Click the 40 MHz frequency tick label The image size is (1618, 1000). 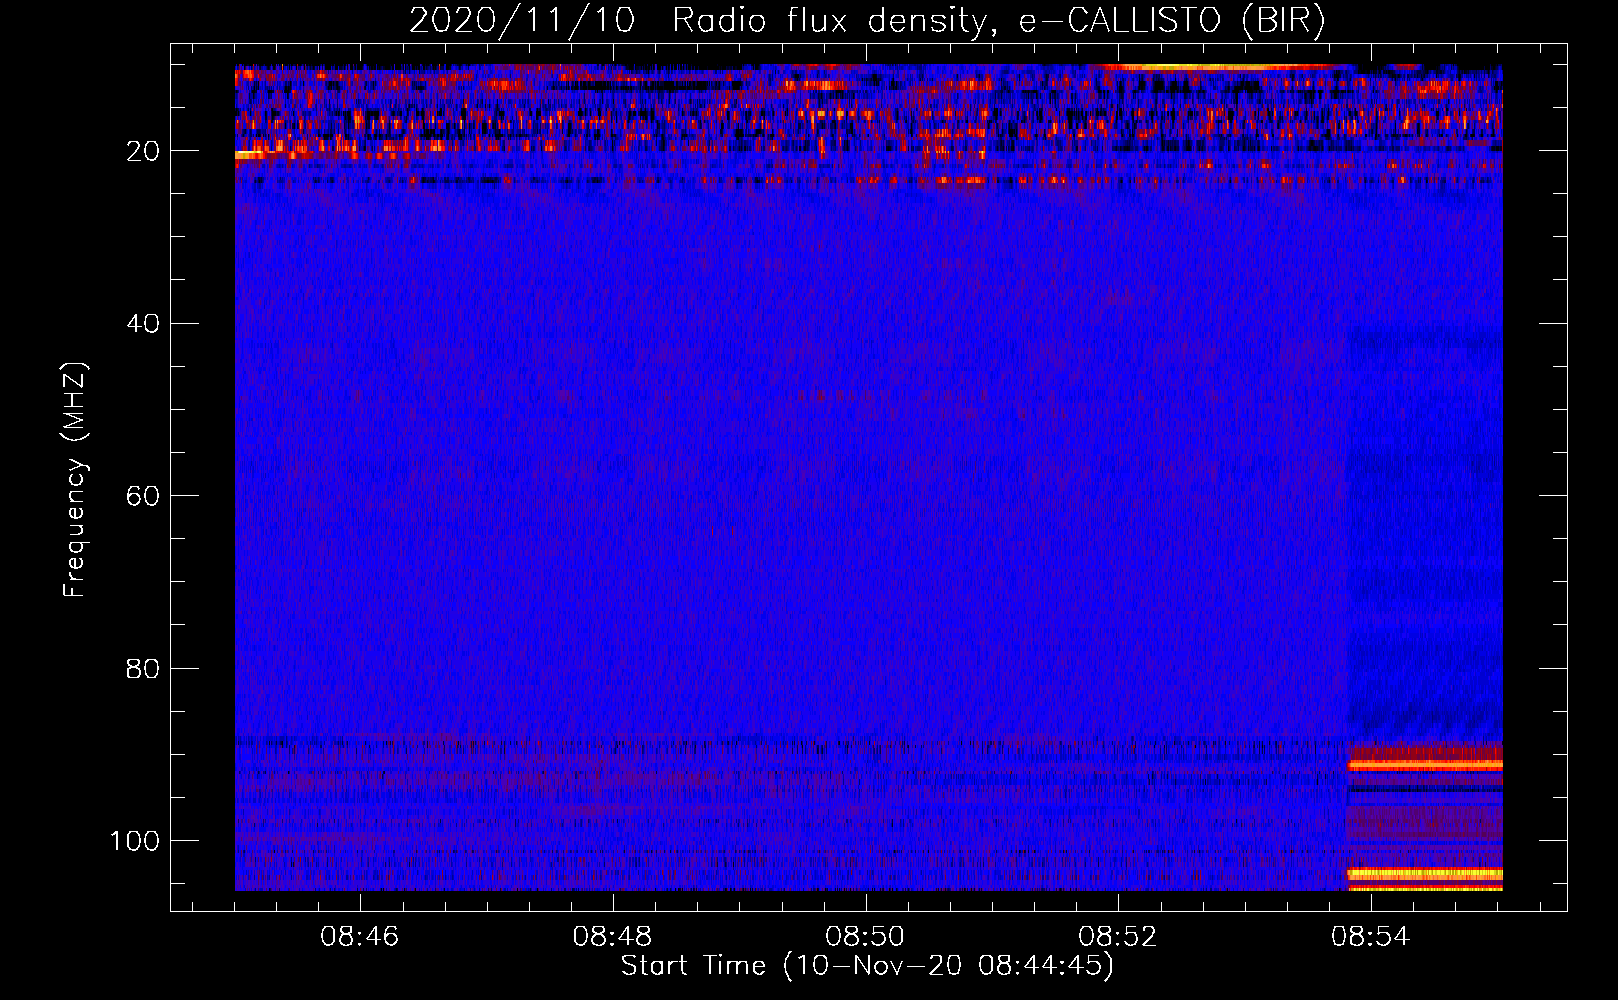[143, 323]
